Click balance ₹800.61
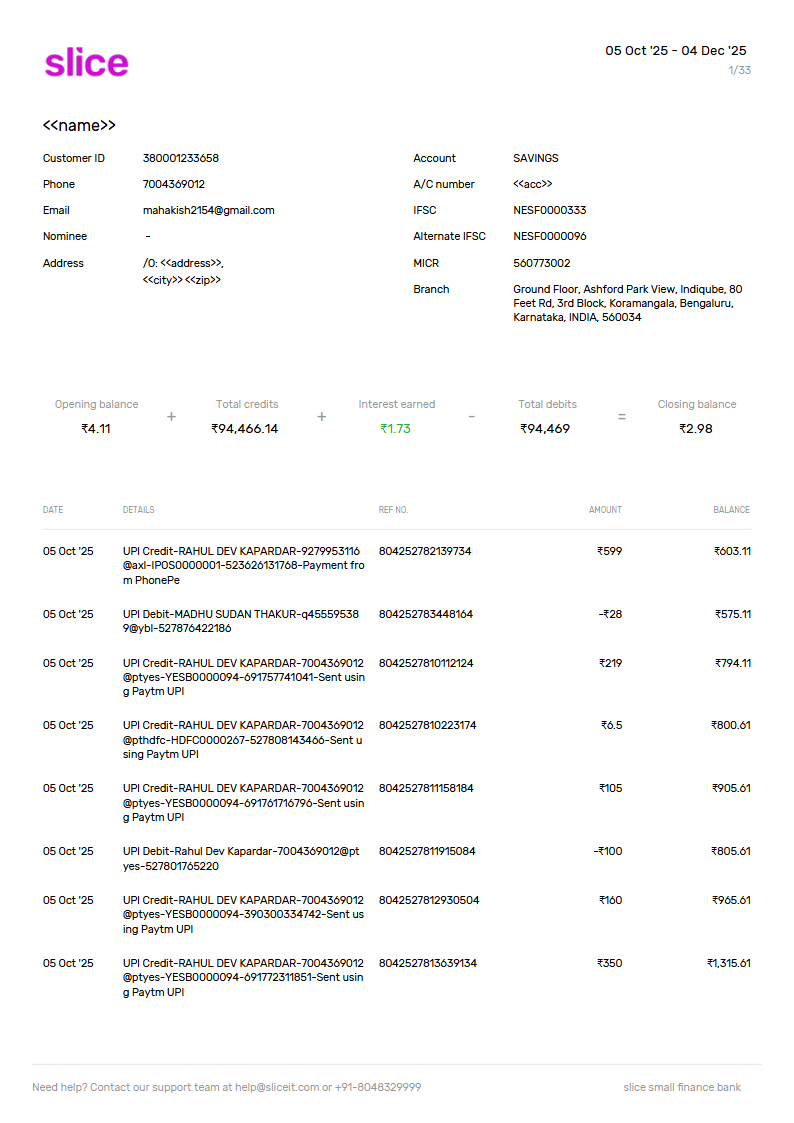The height and width of the screenshot is (1123, 794). [x=730, y=726]
